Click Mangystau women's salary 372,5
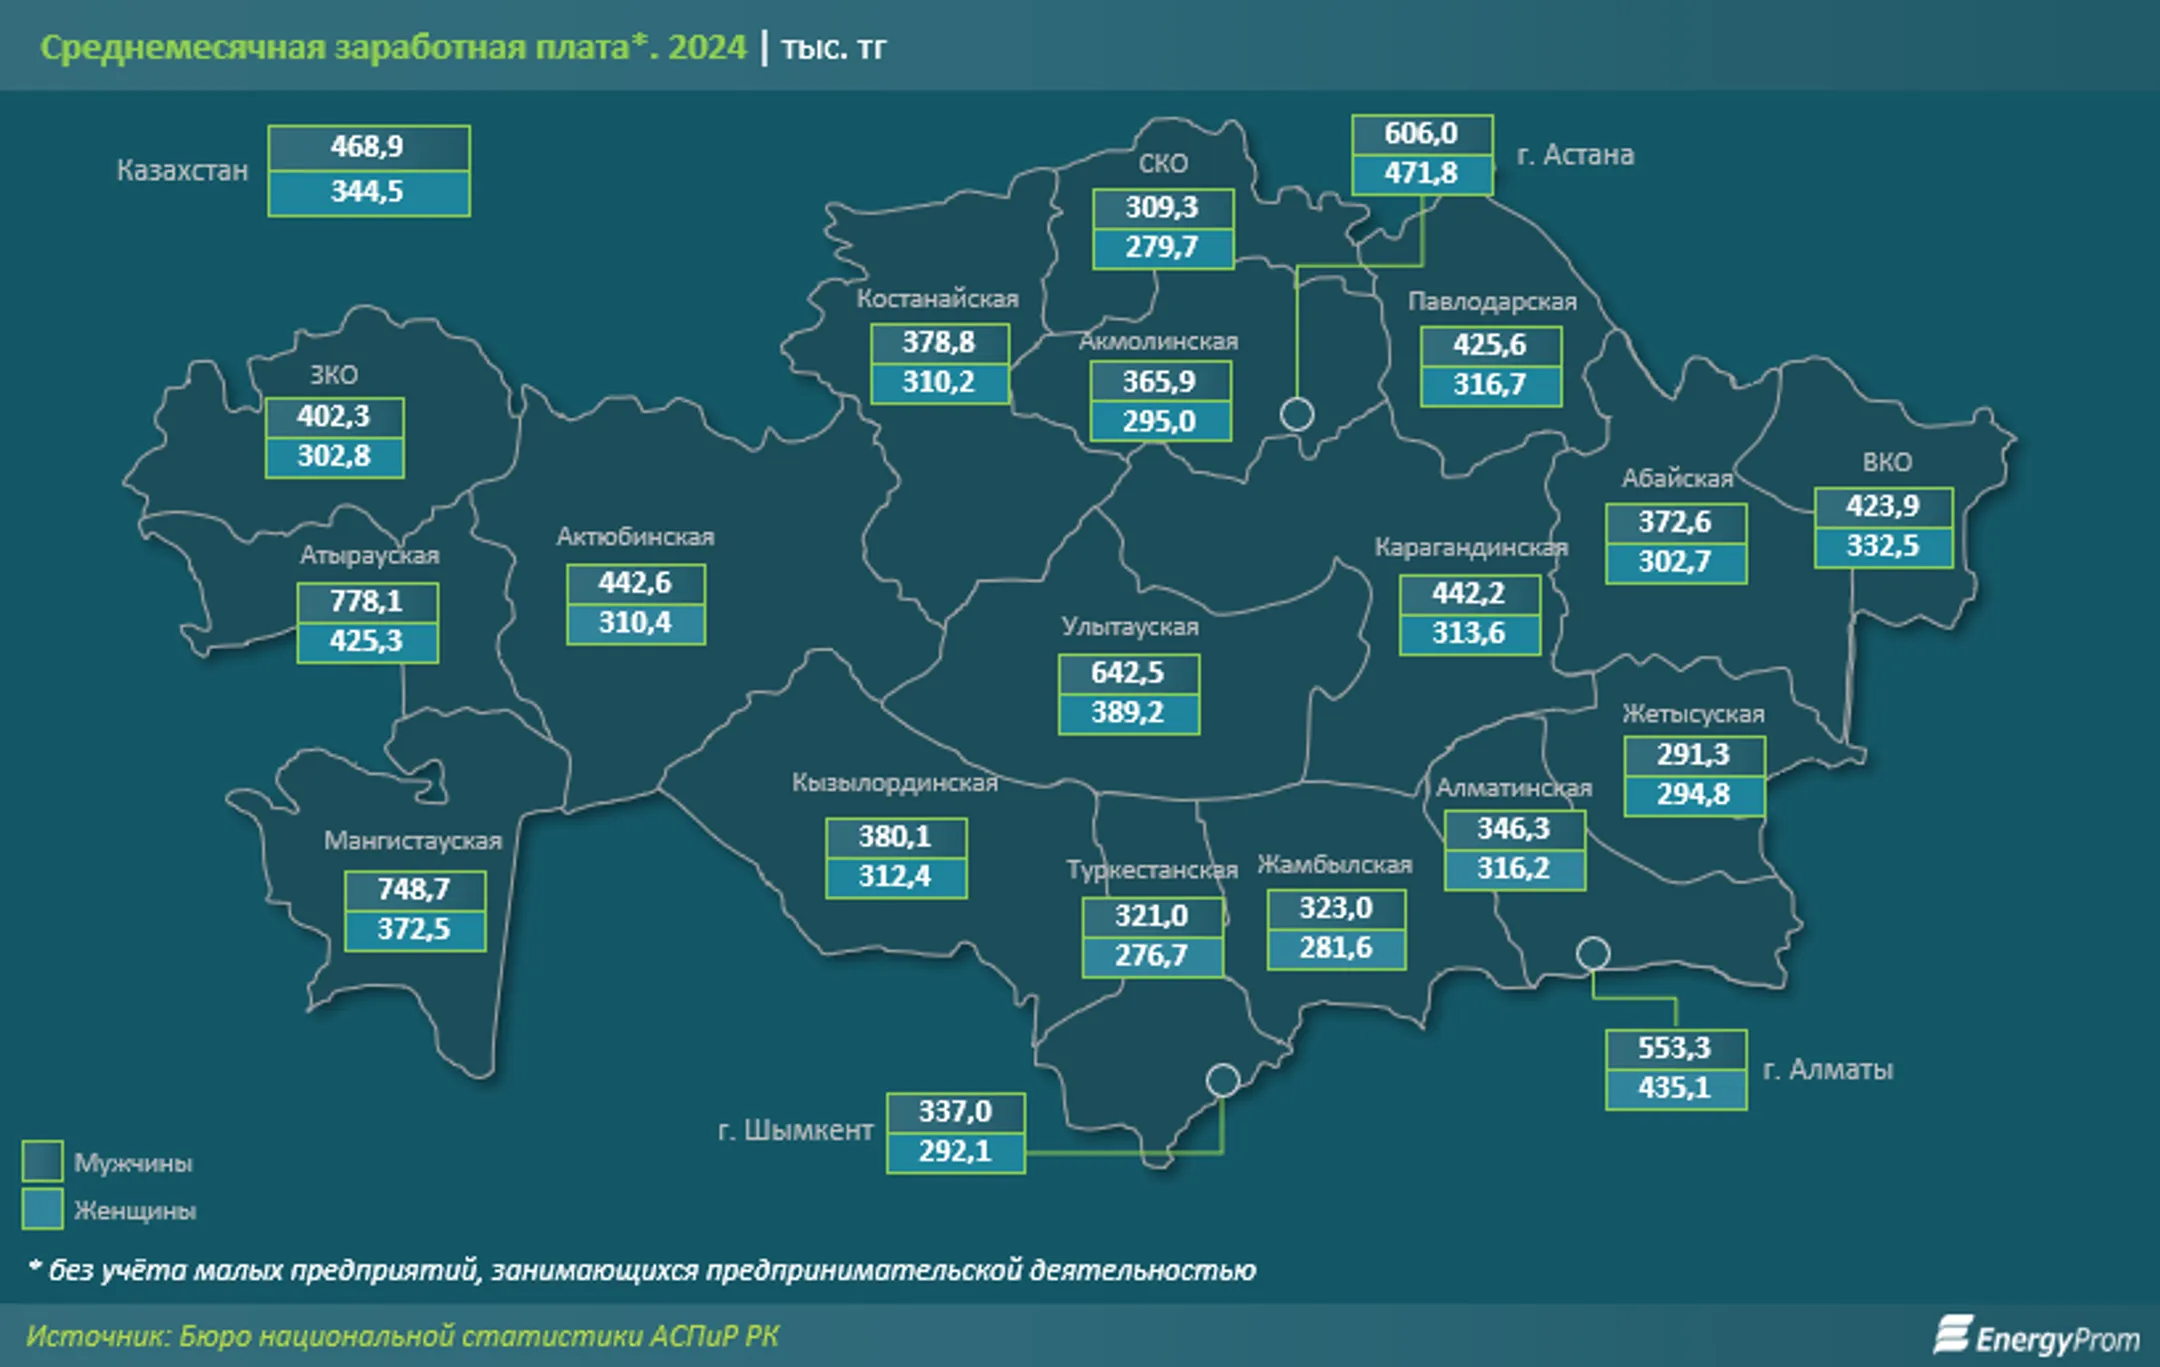 (414, 929)
